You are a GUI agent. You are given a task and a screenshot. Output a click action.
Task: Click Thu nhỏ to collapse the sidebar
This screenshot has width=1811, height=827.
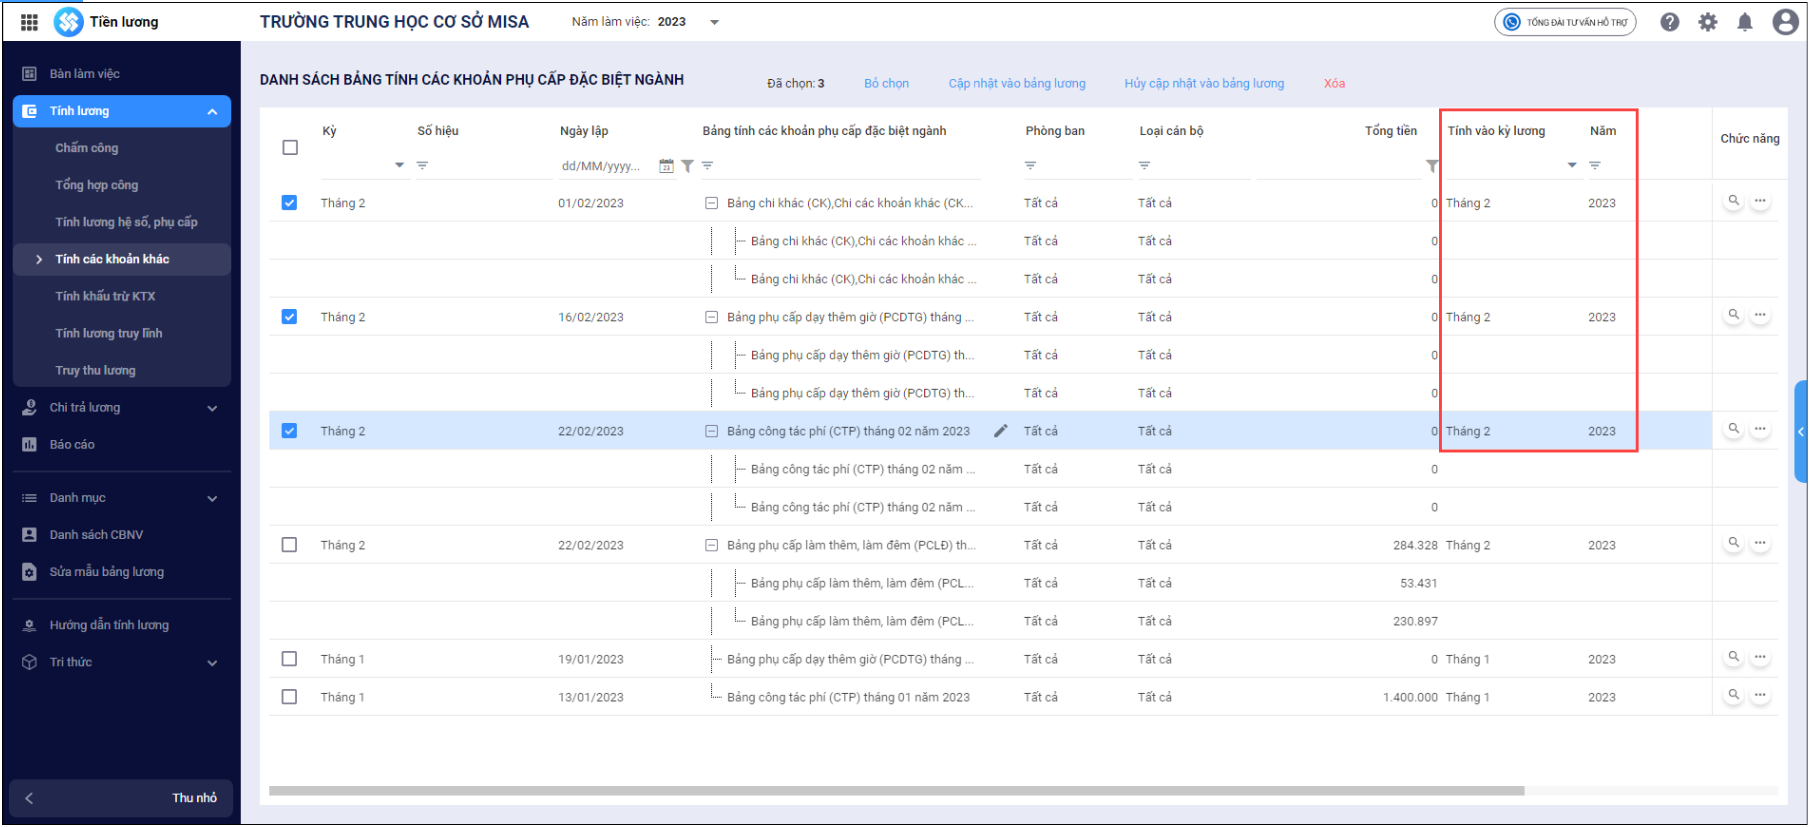121,798
